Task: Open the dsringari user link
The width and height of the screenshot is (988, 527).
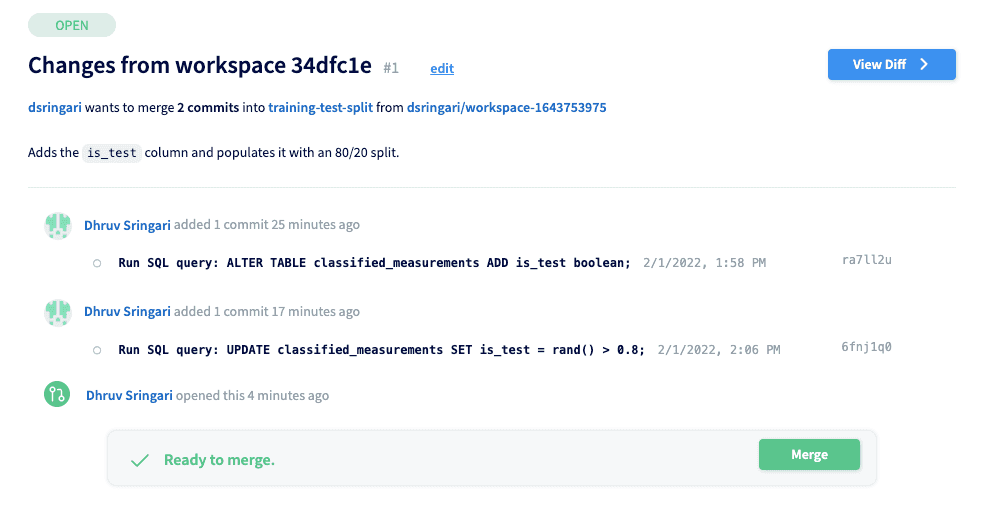Action: pyautogui.click(x=55, y=107)
